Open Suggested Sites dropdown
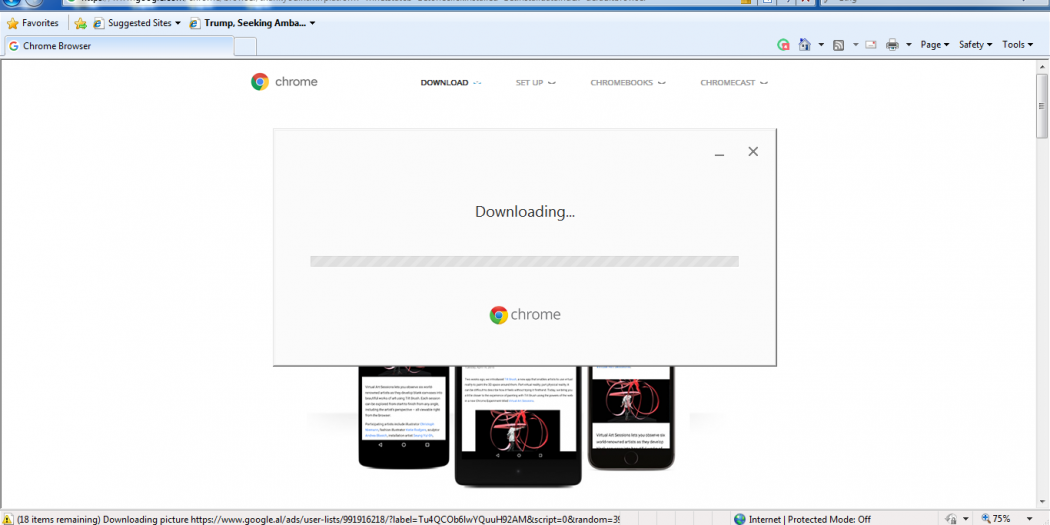This screenshot has height=525, width=1050. 137,23
